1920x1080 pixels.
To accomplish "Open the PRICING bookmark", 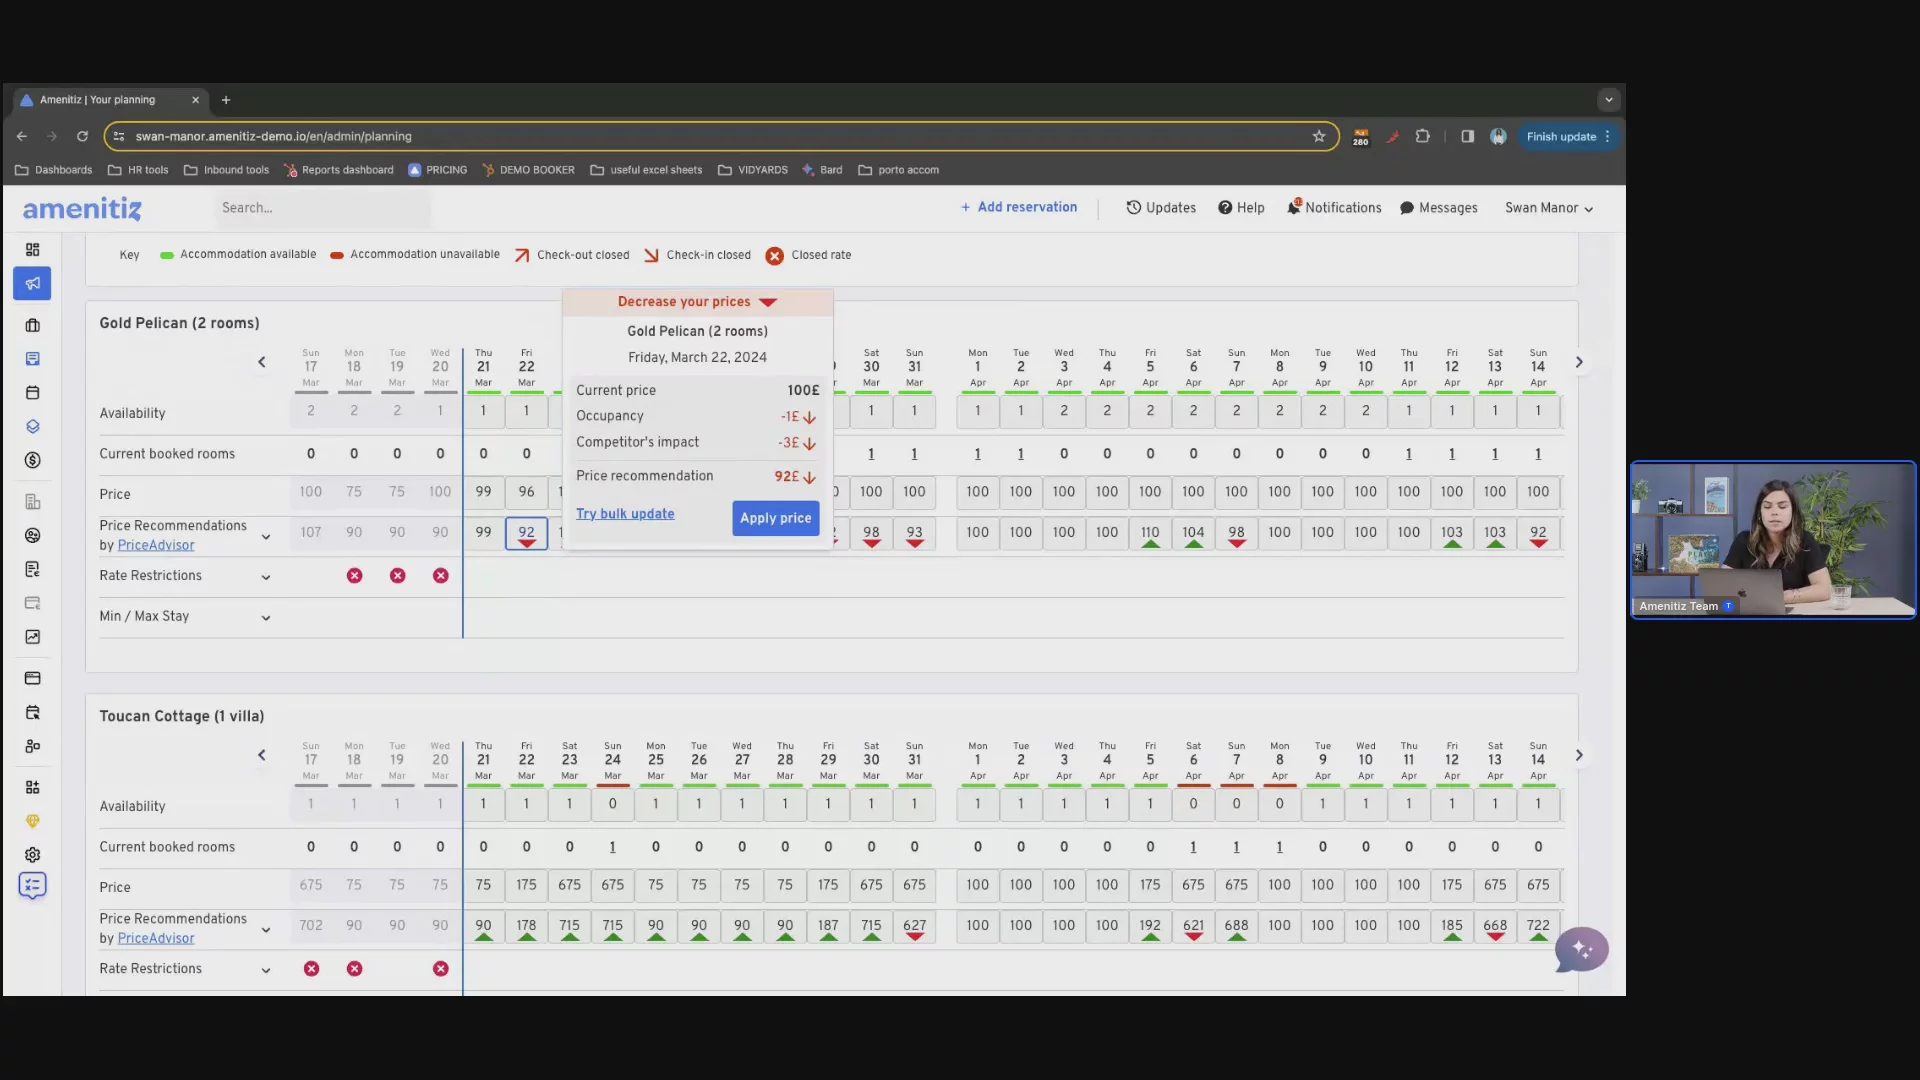I will [438, 170].
